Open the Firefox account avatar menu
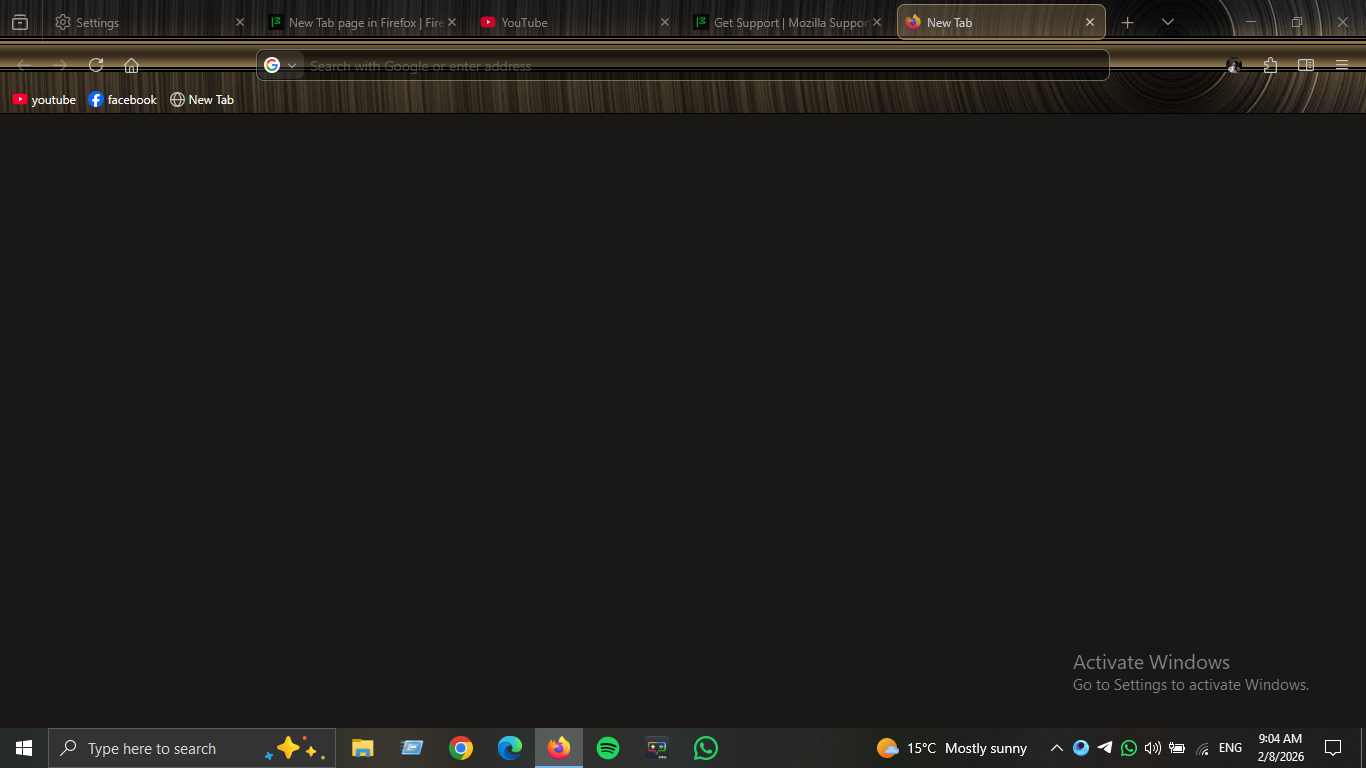 pyautogui.click(x=1234, y=65)
